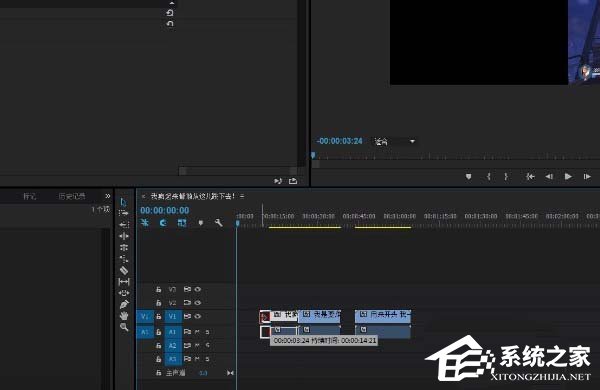The image size is (600, 390).
Task: Add a marker in the timeline header
Action: pyautogui.click(x=201, y=222)
